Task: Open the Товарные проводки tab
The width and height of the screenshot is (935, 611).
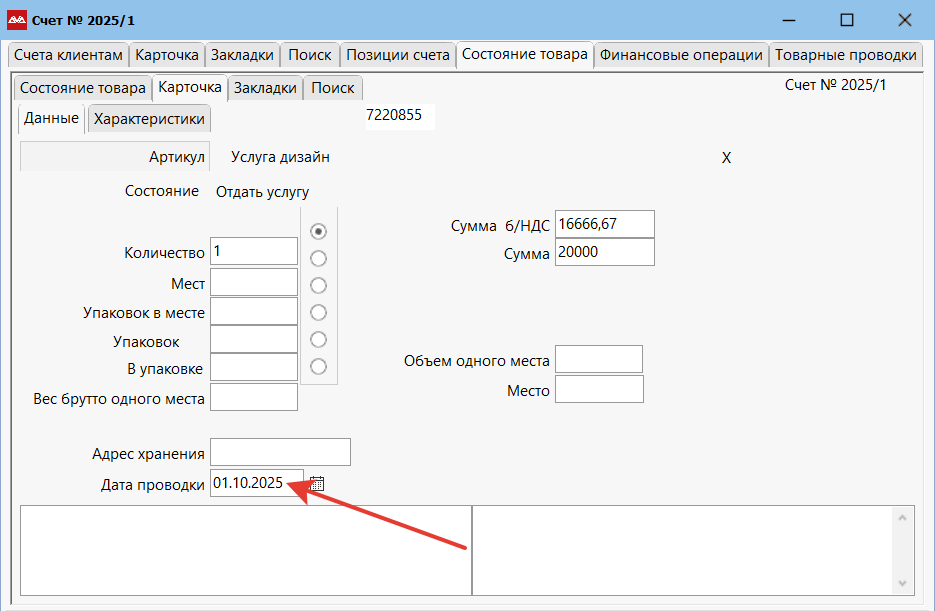Action: [845, 55]
